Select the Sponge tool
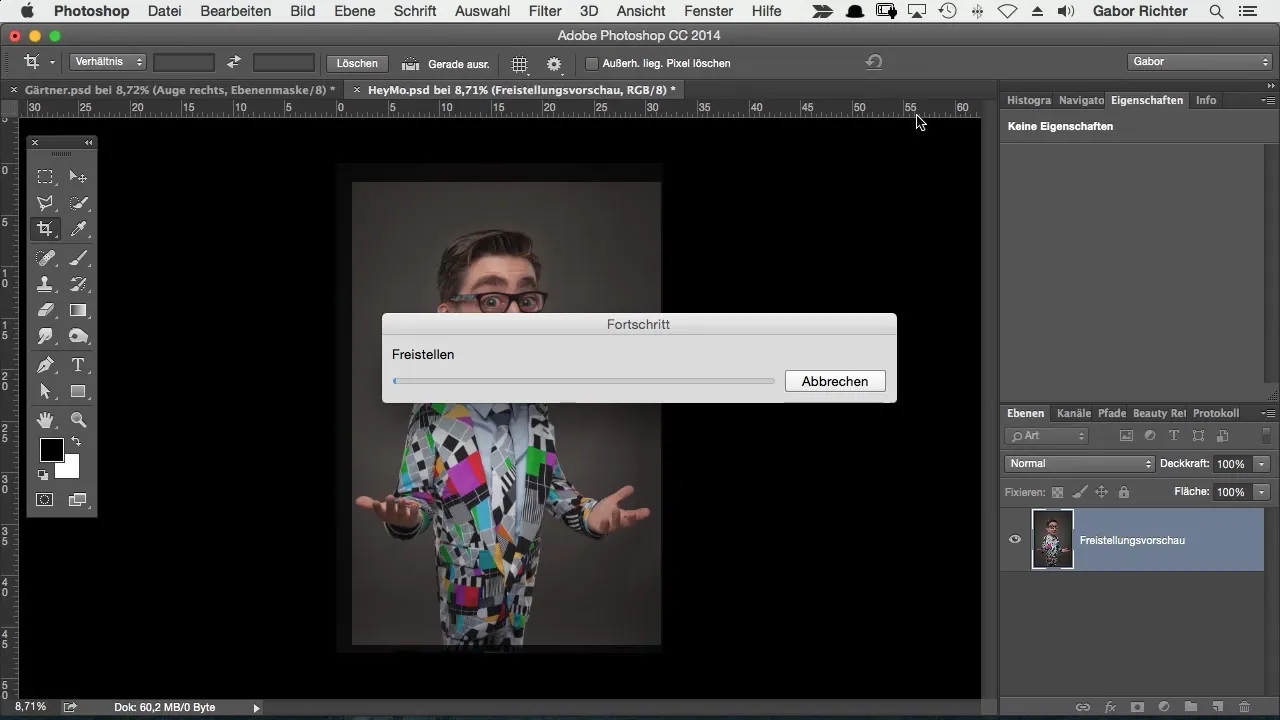 pyautogui.click(x=78, y=337)
